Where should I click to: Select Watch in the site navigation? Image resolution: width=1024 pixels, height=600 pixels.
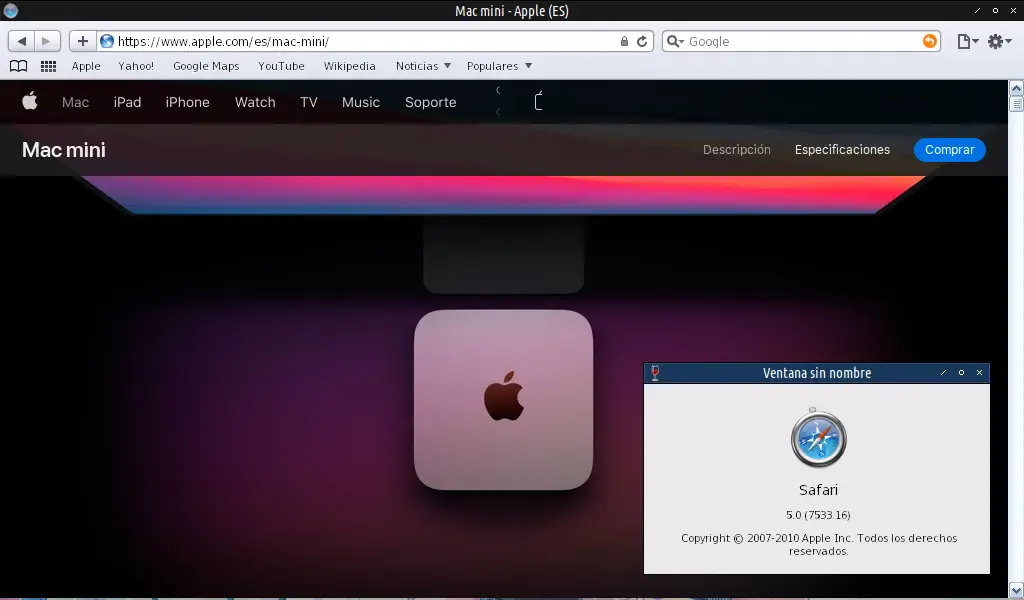coord(255,102)
